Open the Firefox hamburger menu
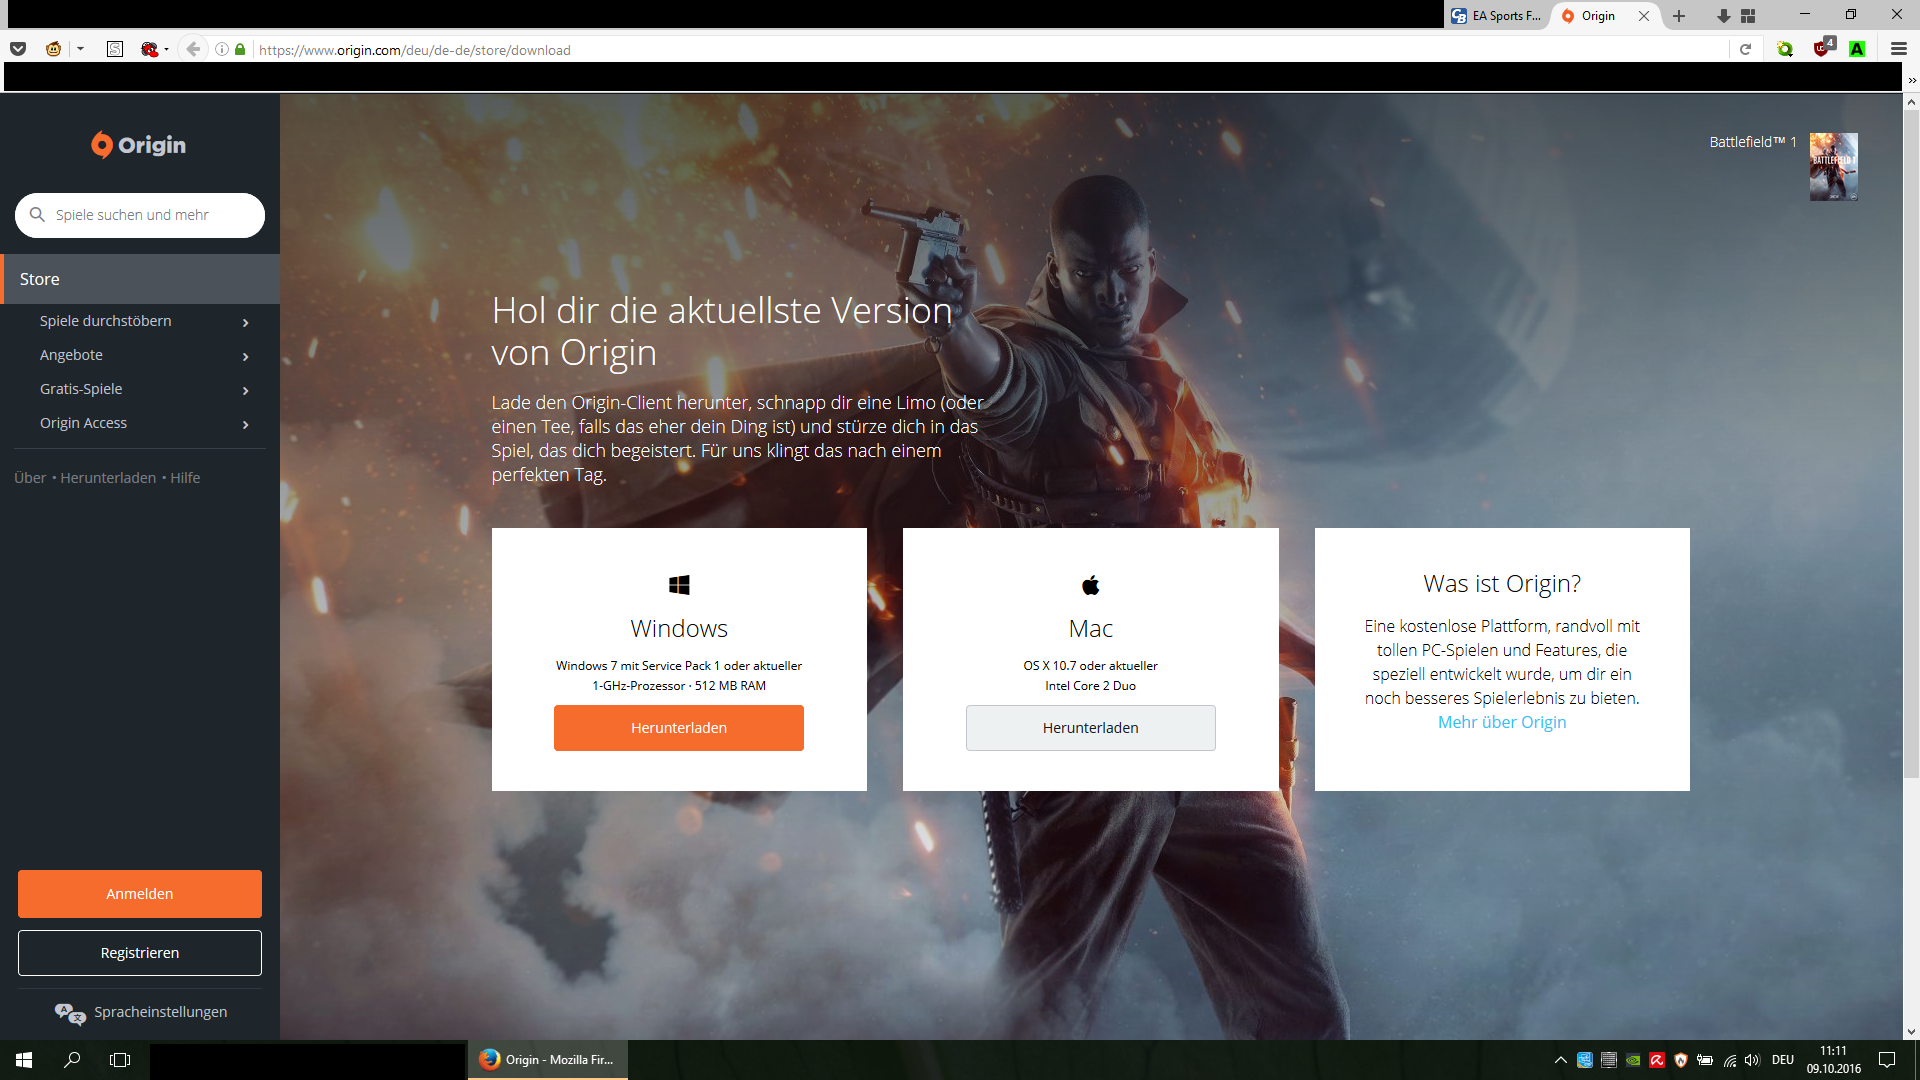This screenshot has width=1920, height=1080. [1898, 49]
